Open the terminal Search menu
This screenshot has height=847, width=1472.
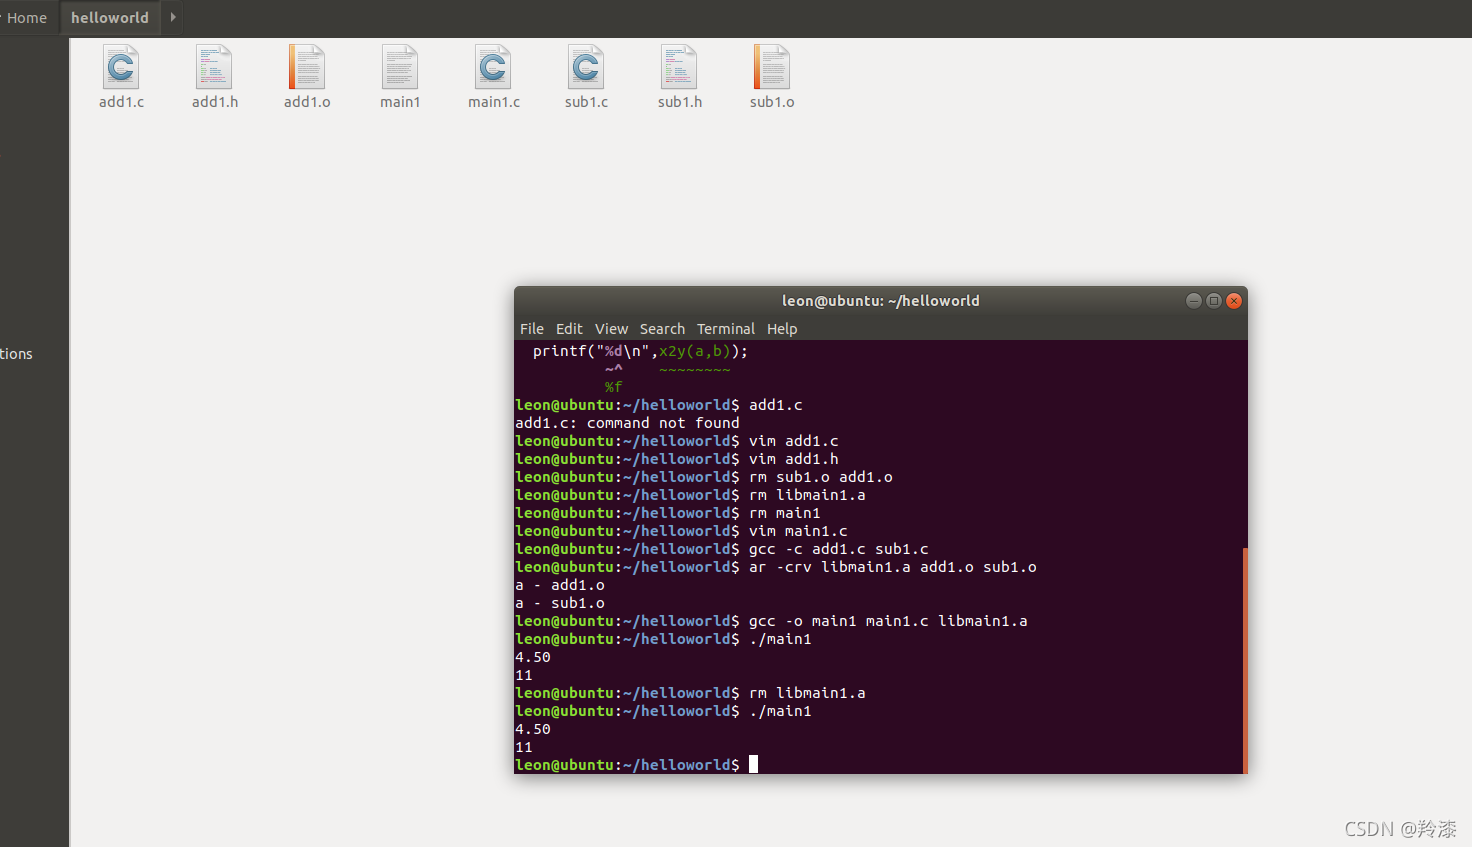662,329
